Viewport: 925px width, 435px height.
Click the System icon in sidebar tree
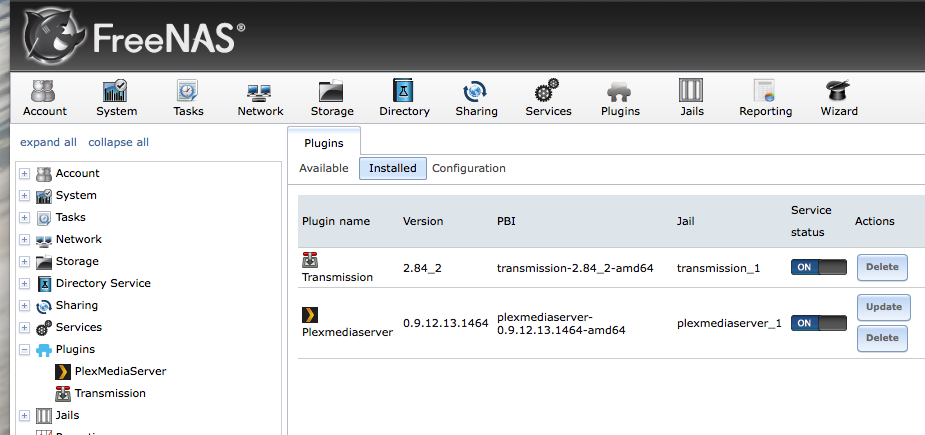pyautogui.click(x=44, y=195)
